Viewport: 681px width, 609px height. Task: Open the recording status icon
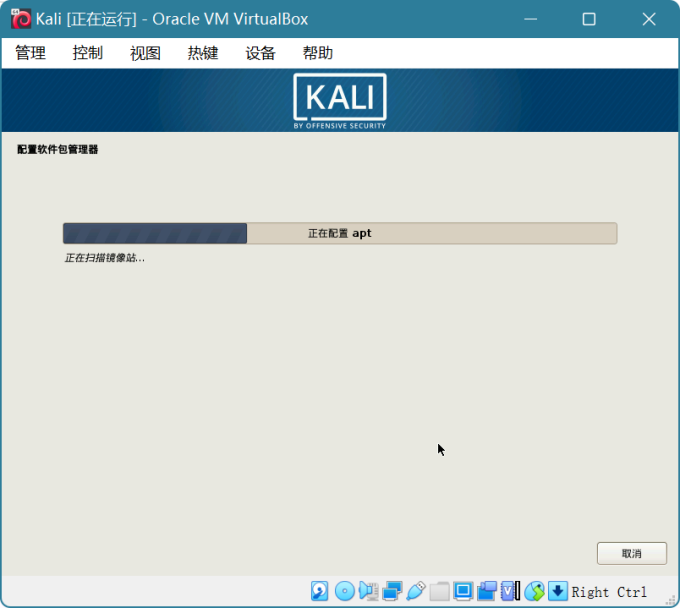[x=486, y=591]
